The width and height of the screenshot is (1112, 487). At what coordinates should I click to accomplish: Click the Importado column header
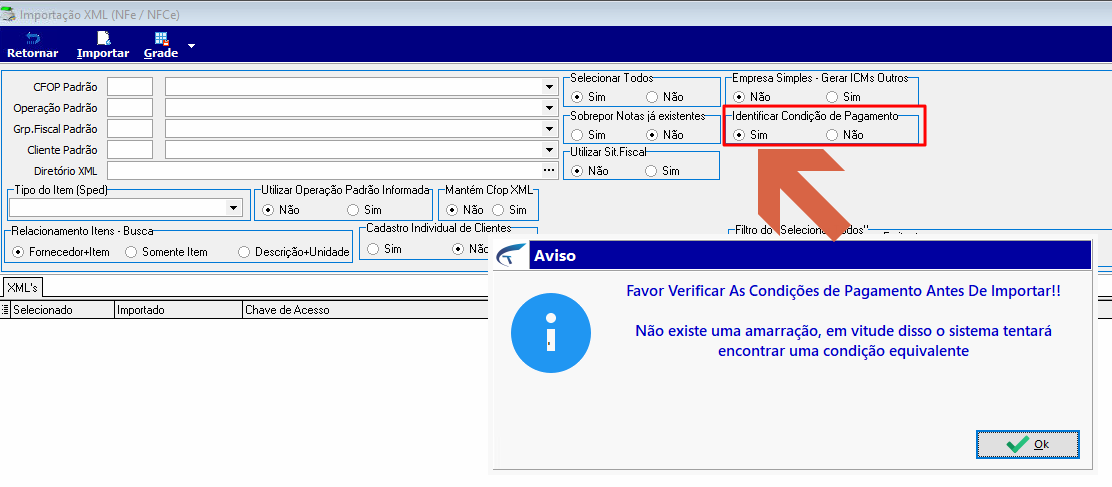click(178, 310)
